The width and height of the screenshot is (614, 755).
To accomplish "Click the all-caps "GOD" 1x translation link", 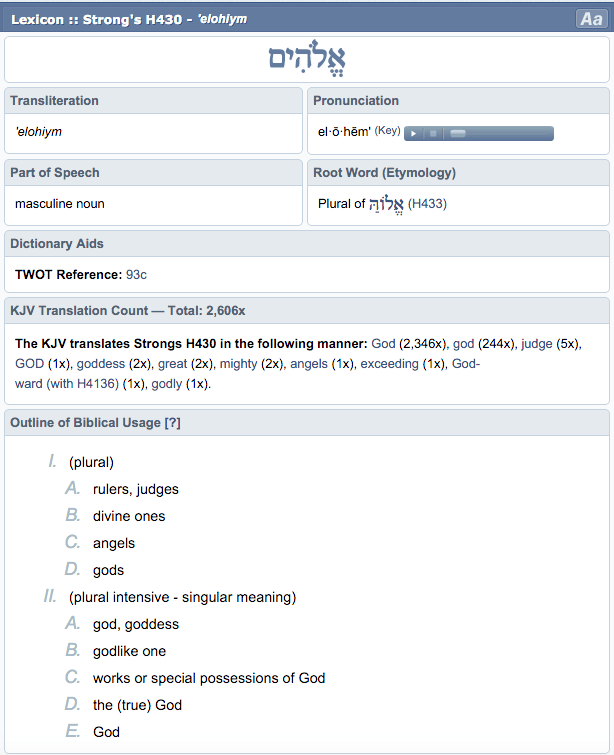I will (29, 364).
